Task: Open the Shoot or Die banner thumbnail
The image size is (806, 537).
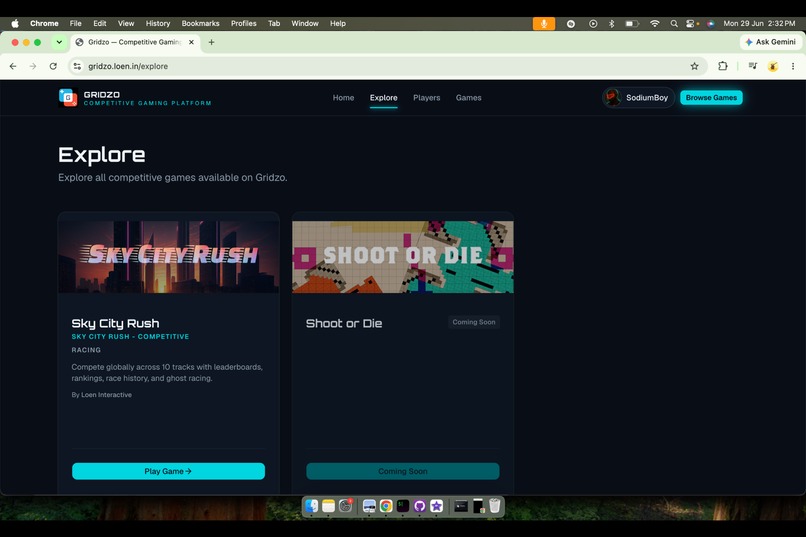Action: click(403, 257)
